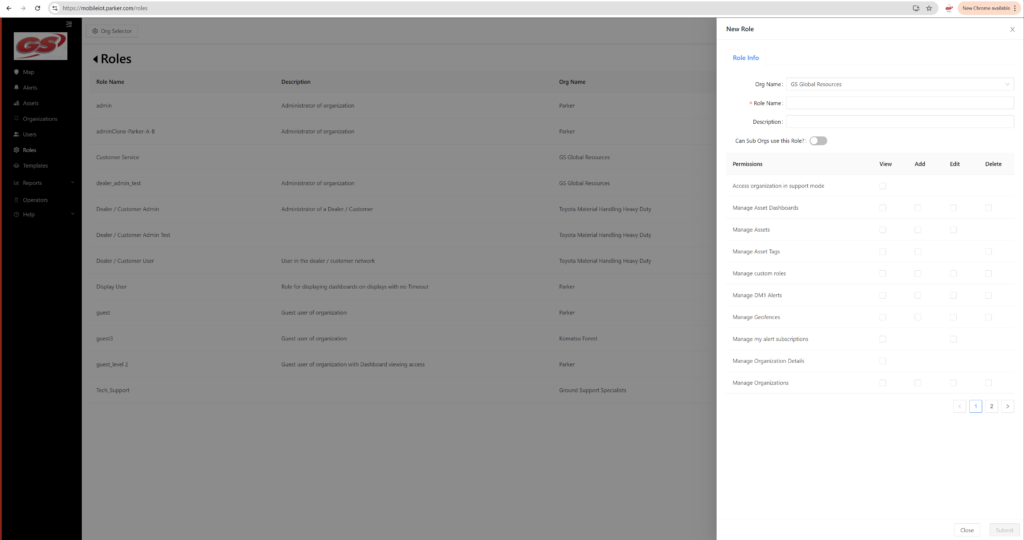This screenshot has width=1024, height=540.
Task: Click into the Role Name input field
Action: pos(900,103)
